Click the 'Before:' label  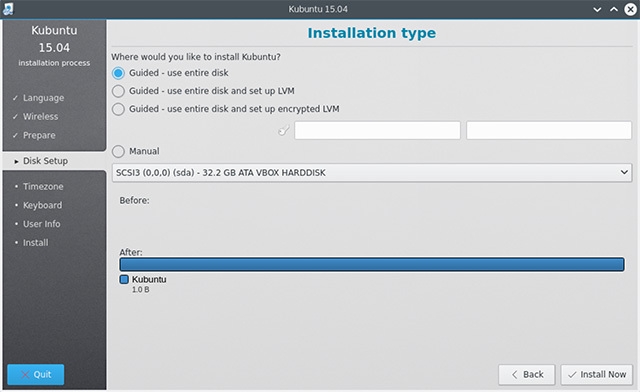coord(134,200)
